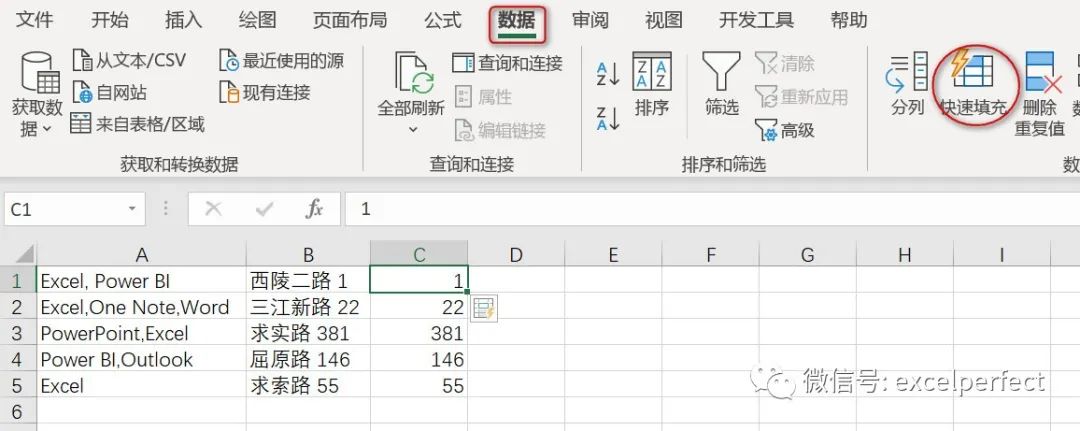Select row 6 header
The image size is (1080, 431).
(18, 412)
